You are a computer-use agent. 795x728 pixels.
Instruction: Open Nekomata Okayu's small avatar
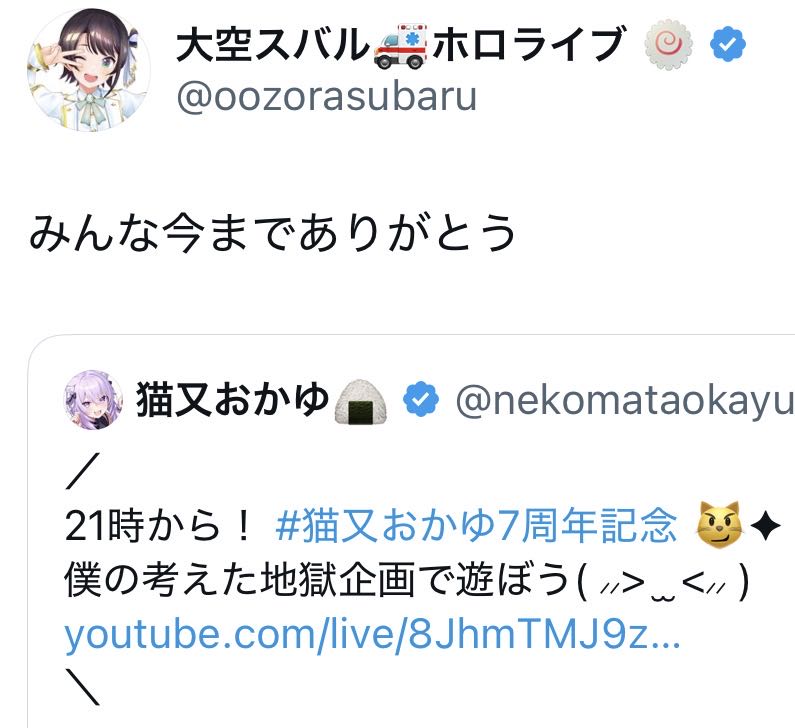(x=93, y=399)
